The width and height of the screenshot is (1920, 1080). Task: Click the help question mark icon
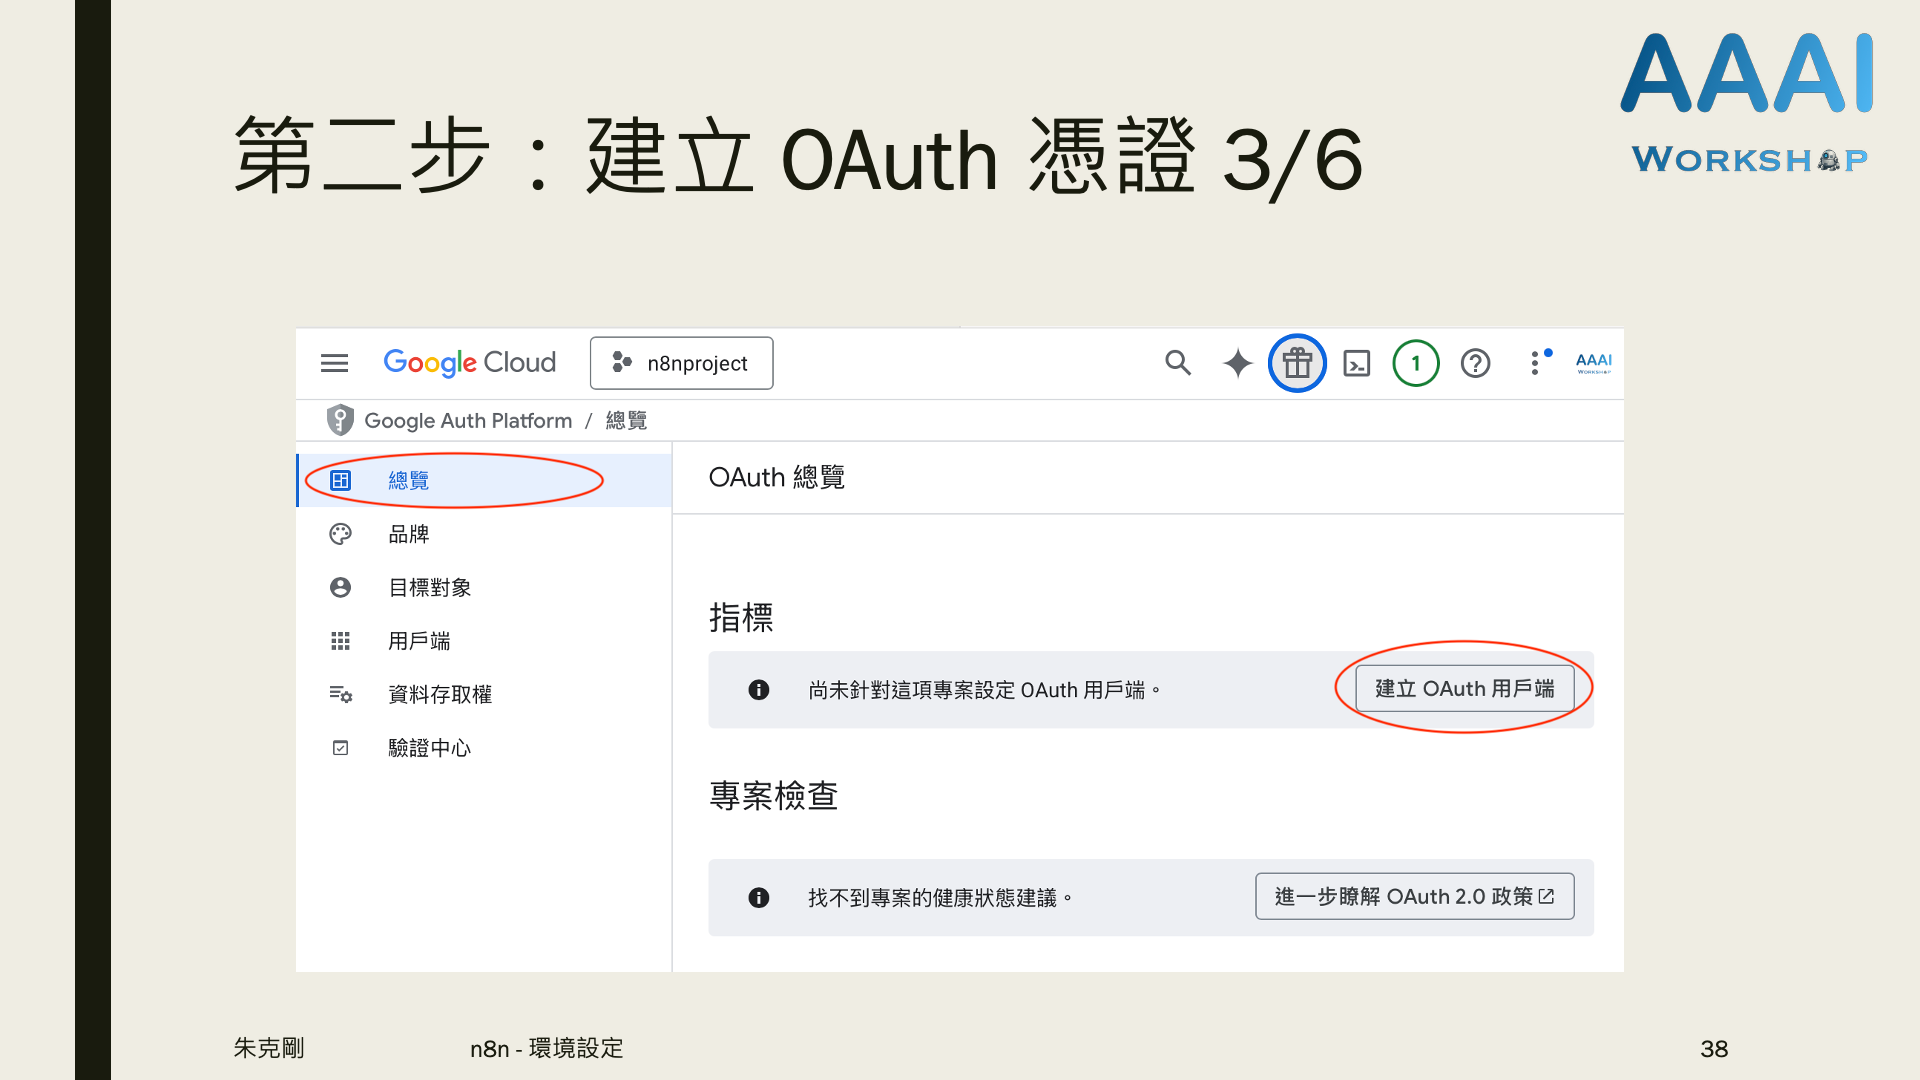pyautogui.click(x=1475, y=363)
